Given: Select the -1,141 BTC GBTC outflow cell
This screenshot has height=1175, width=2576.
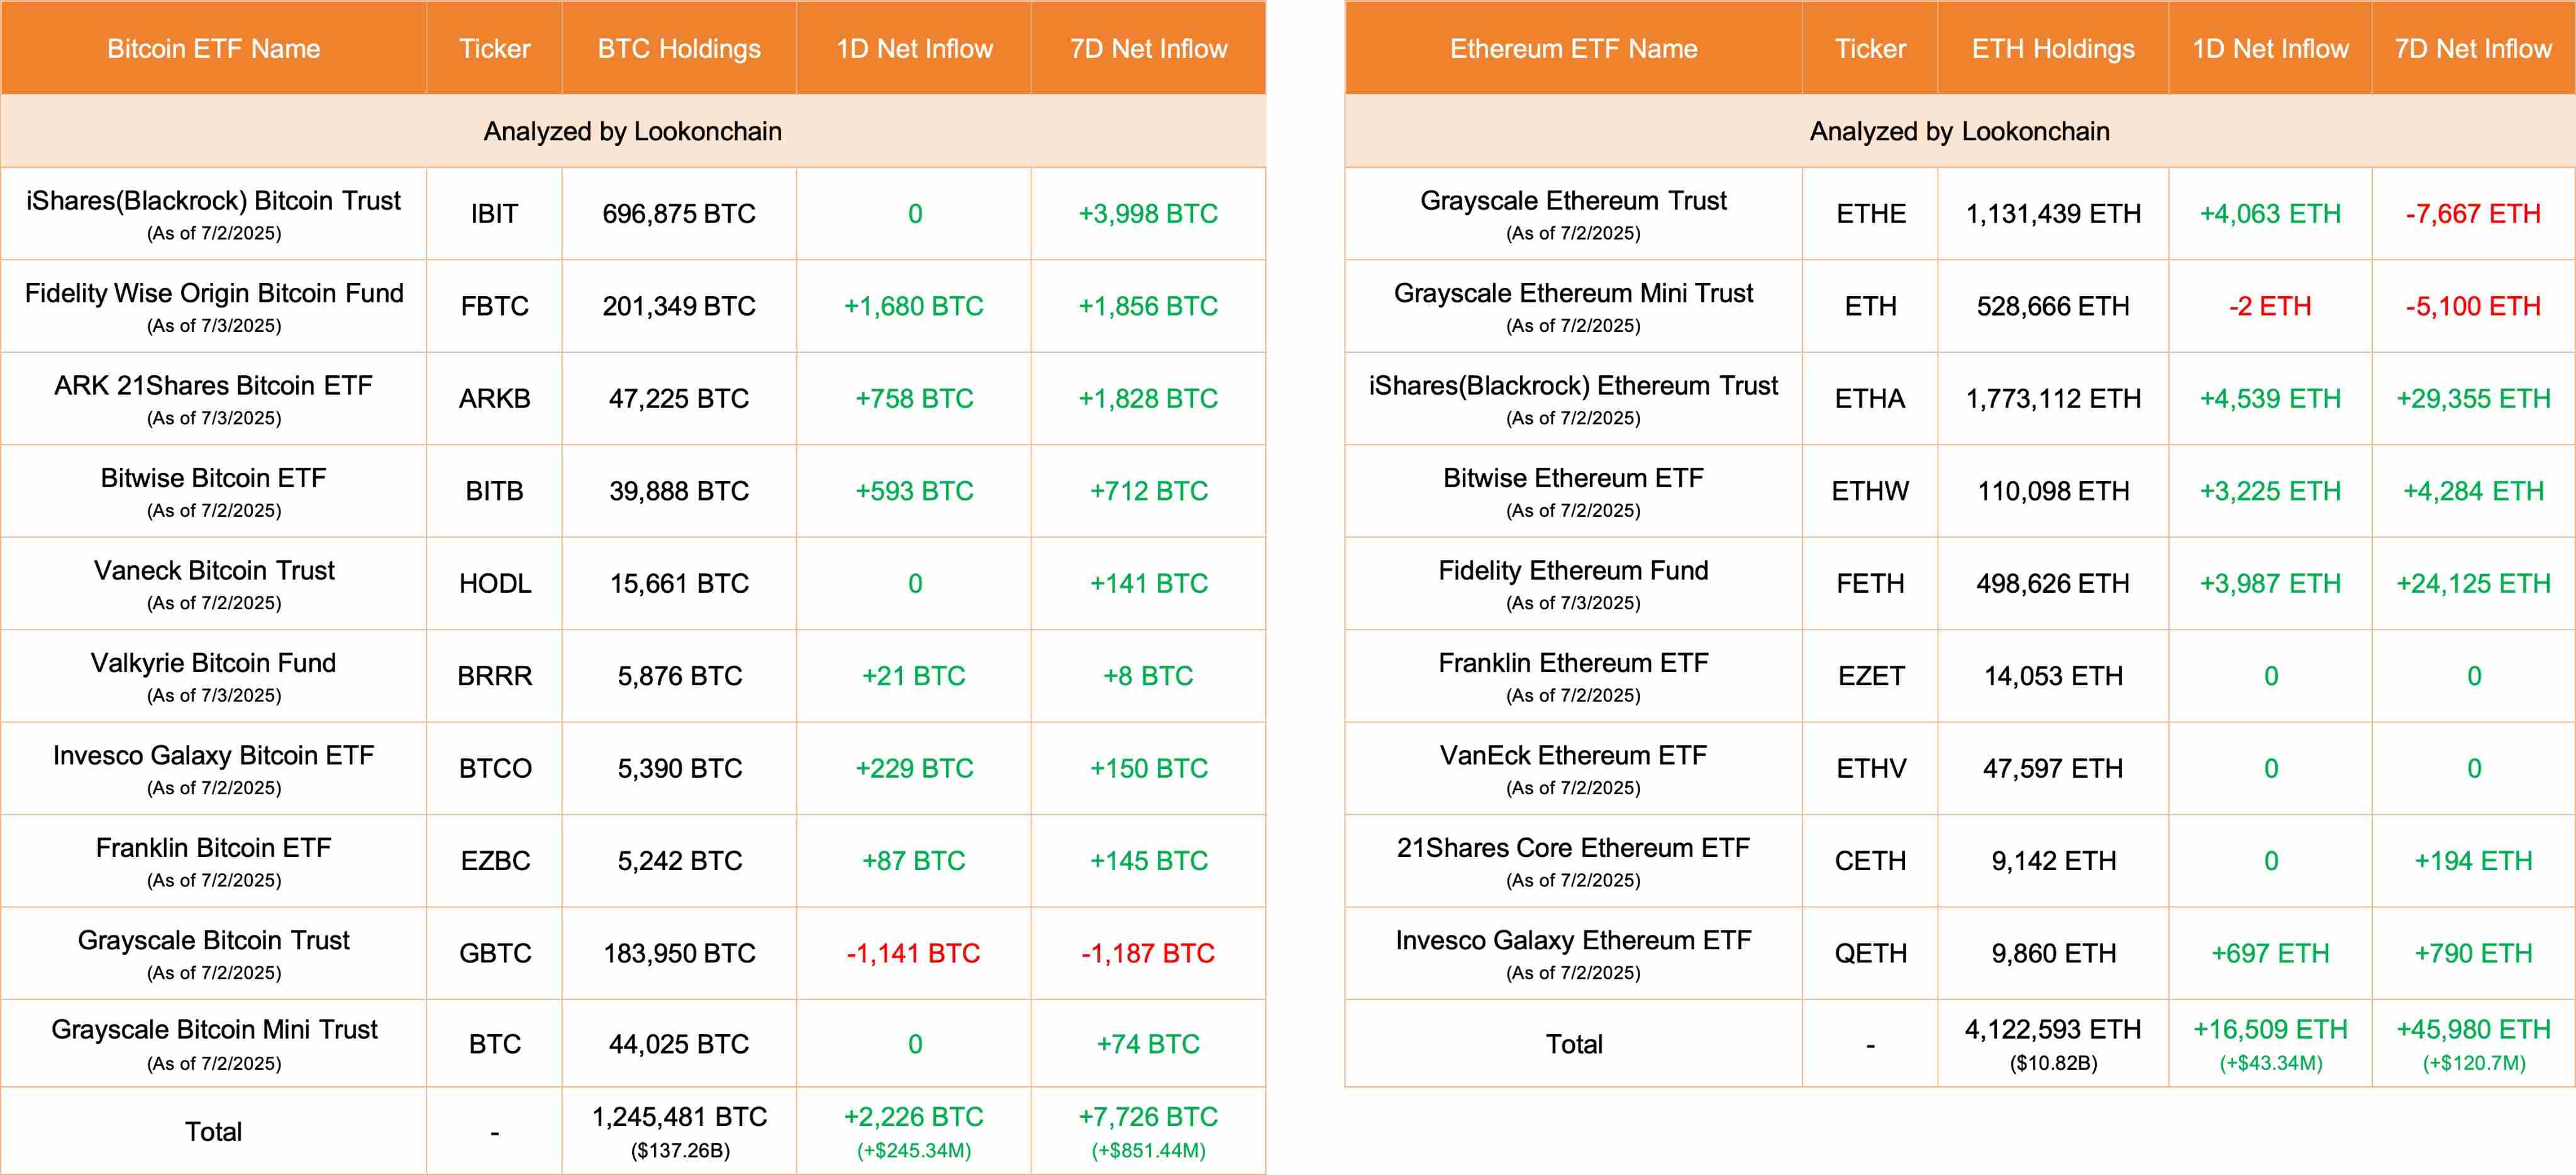Looking at the screenshot, I should click(913, 953).
